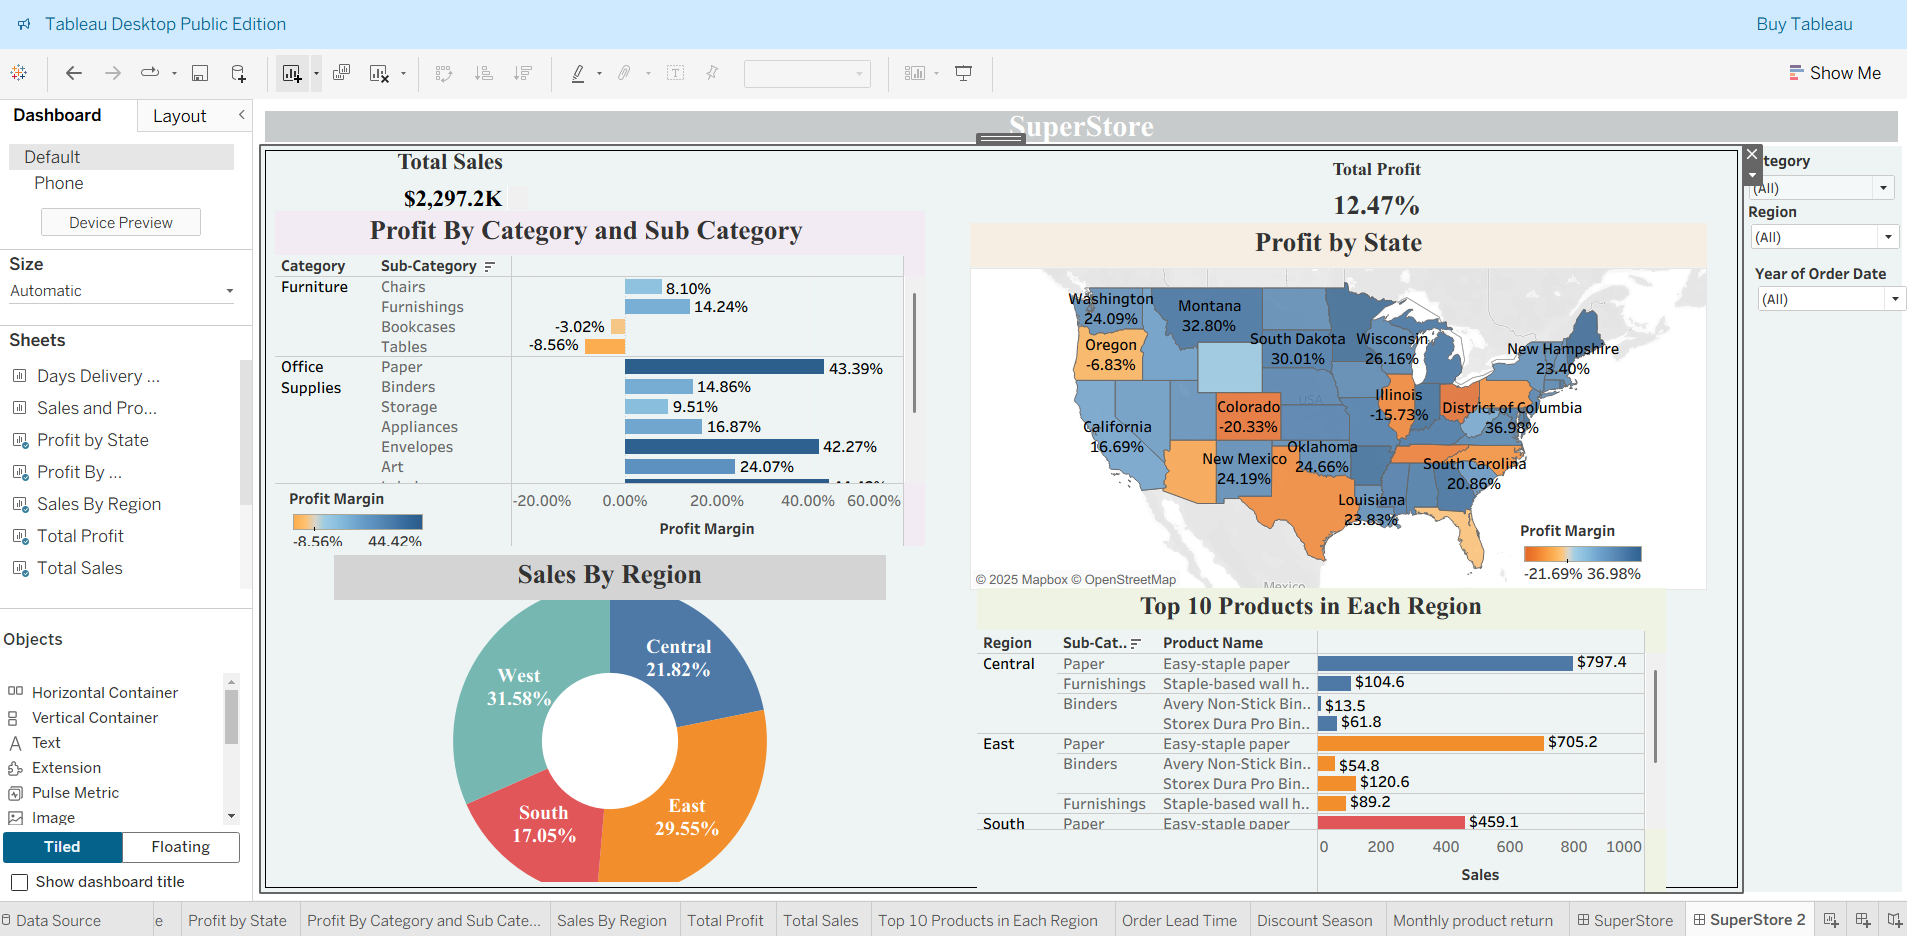Click the dashboard container drag handle
The image size is (1907, 936).
click(x=1000, y=139)
